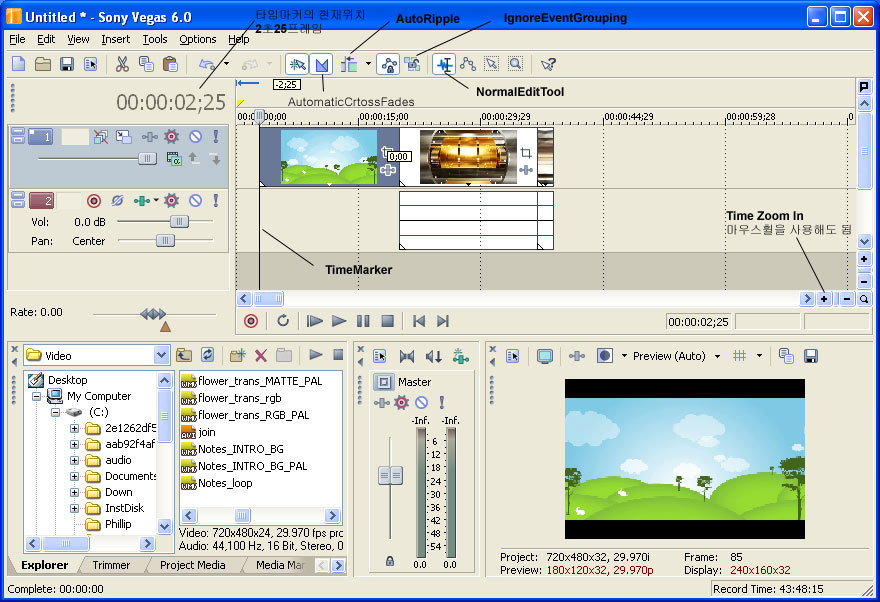The image size is (880, 602).
Task: Select the Zoom Edit Tool (magnifier)
Action: pos(515,65)
